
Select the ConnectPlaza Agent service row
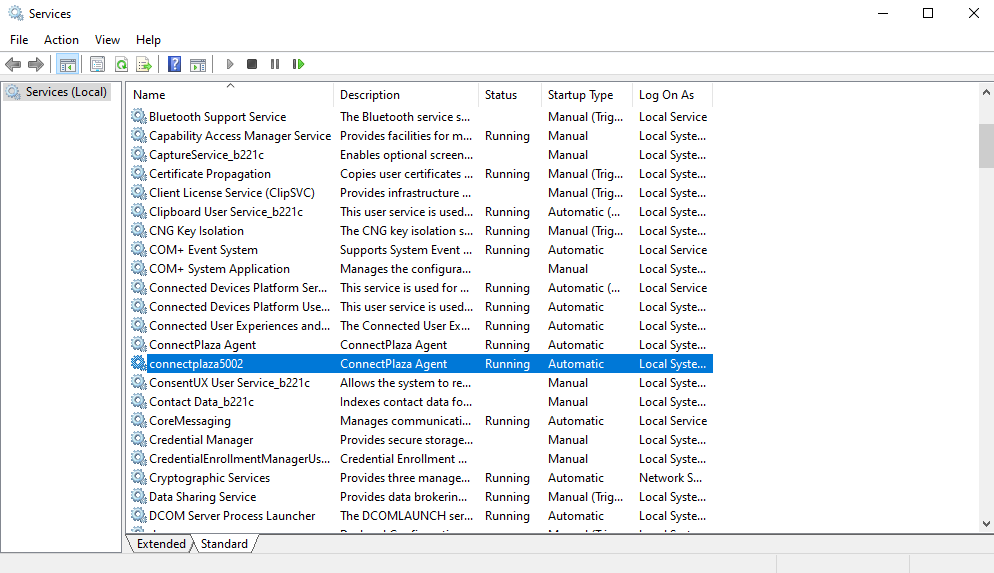(x=421, y=345)
